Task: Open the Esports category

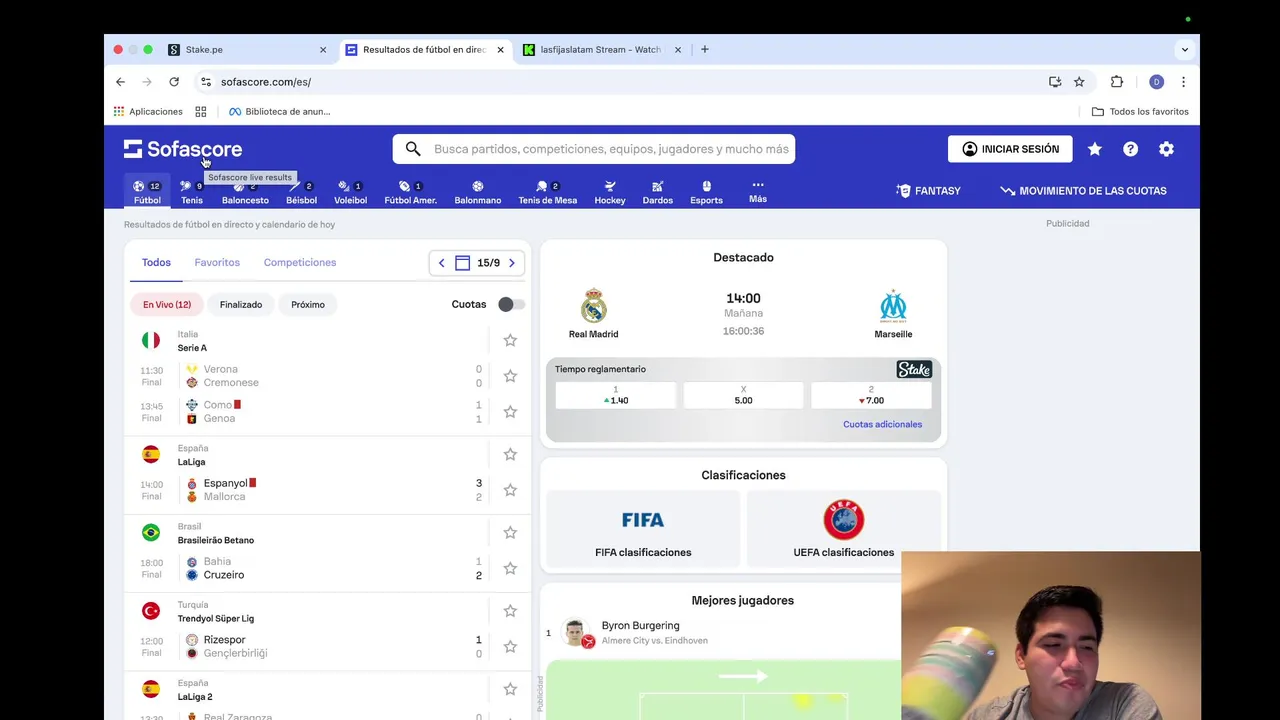Action: click(x=706, y=192)
